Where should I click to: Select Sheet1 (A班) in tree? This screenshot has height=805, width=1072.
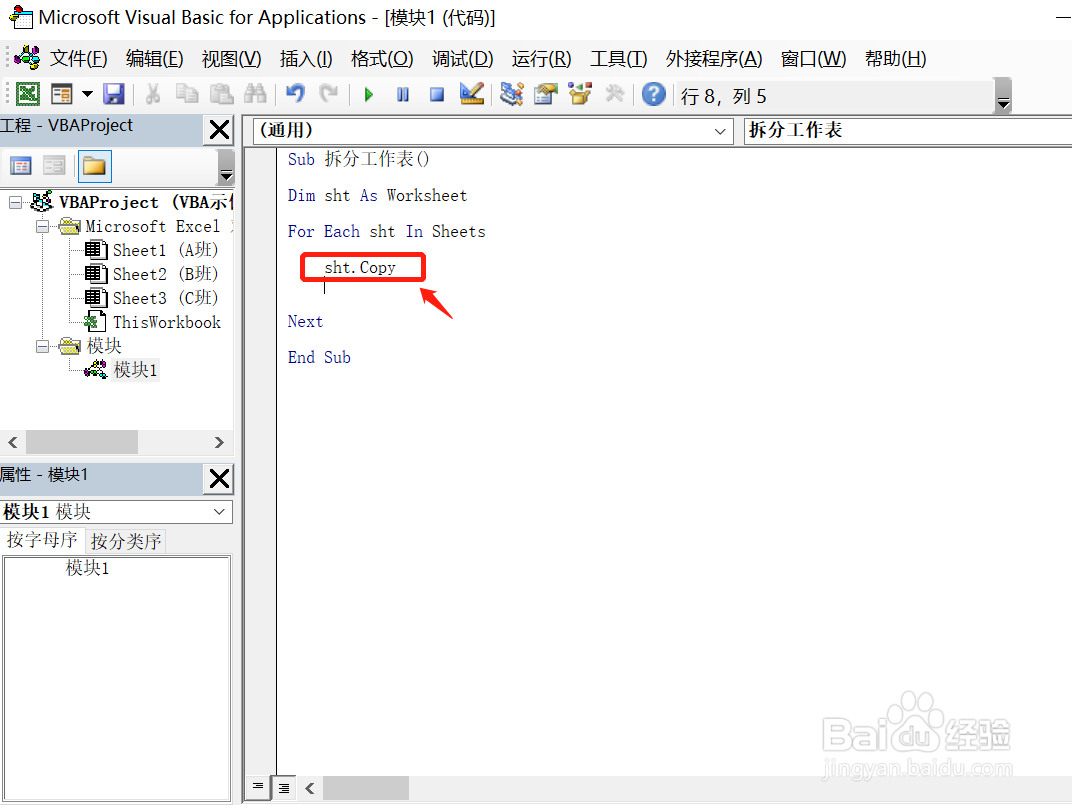[165, 250]
